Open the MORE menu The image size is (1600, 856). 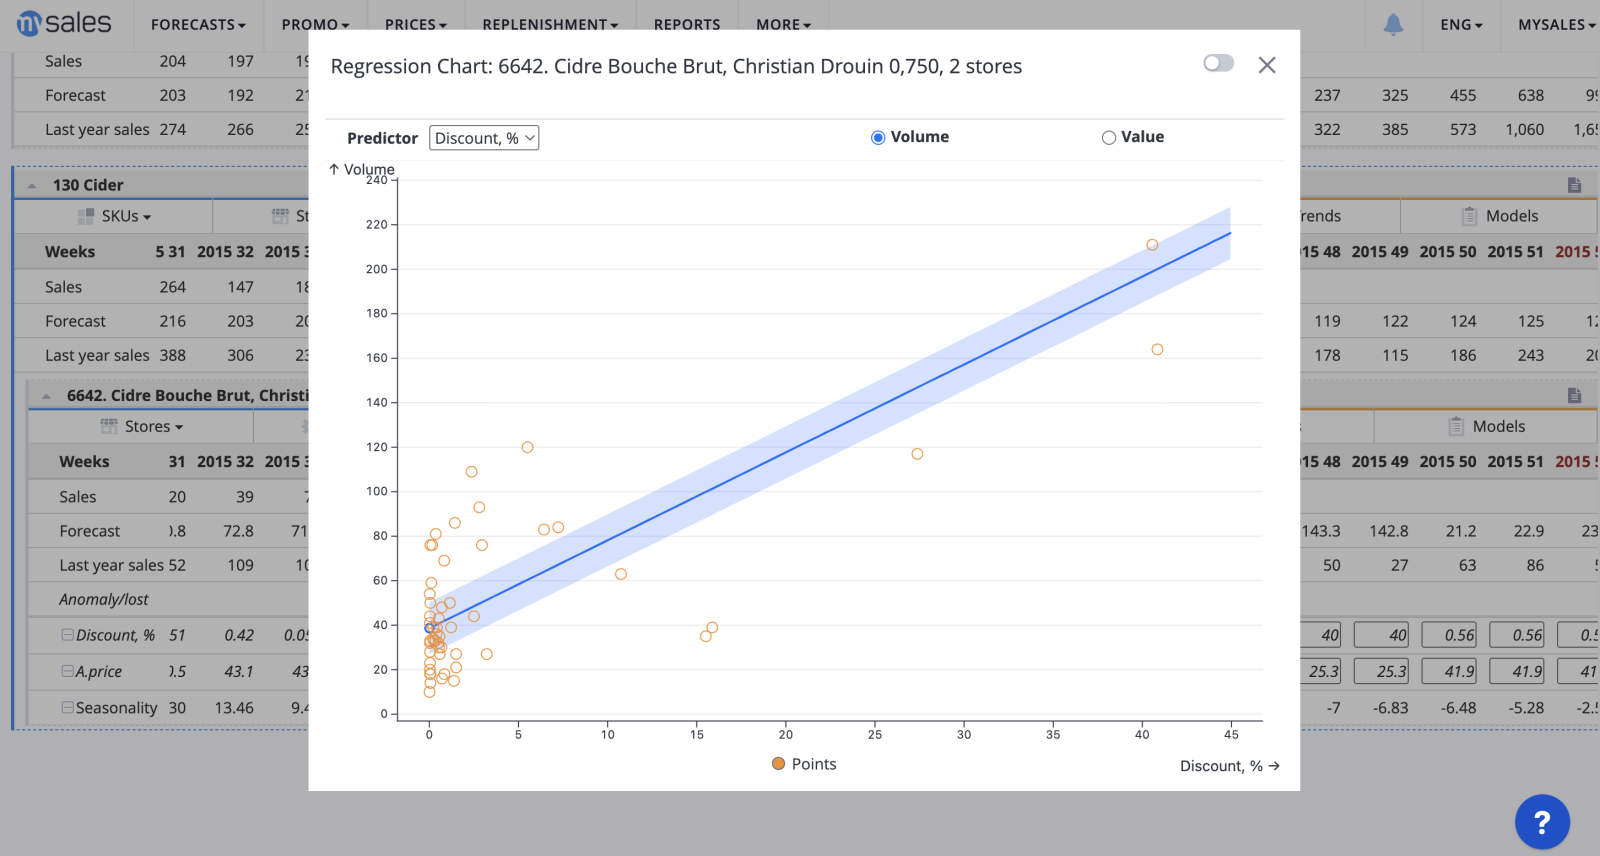click(x=781, y=24)
